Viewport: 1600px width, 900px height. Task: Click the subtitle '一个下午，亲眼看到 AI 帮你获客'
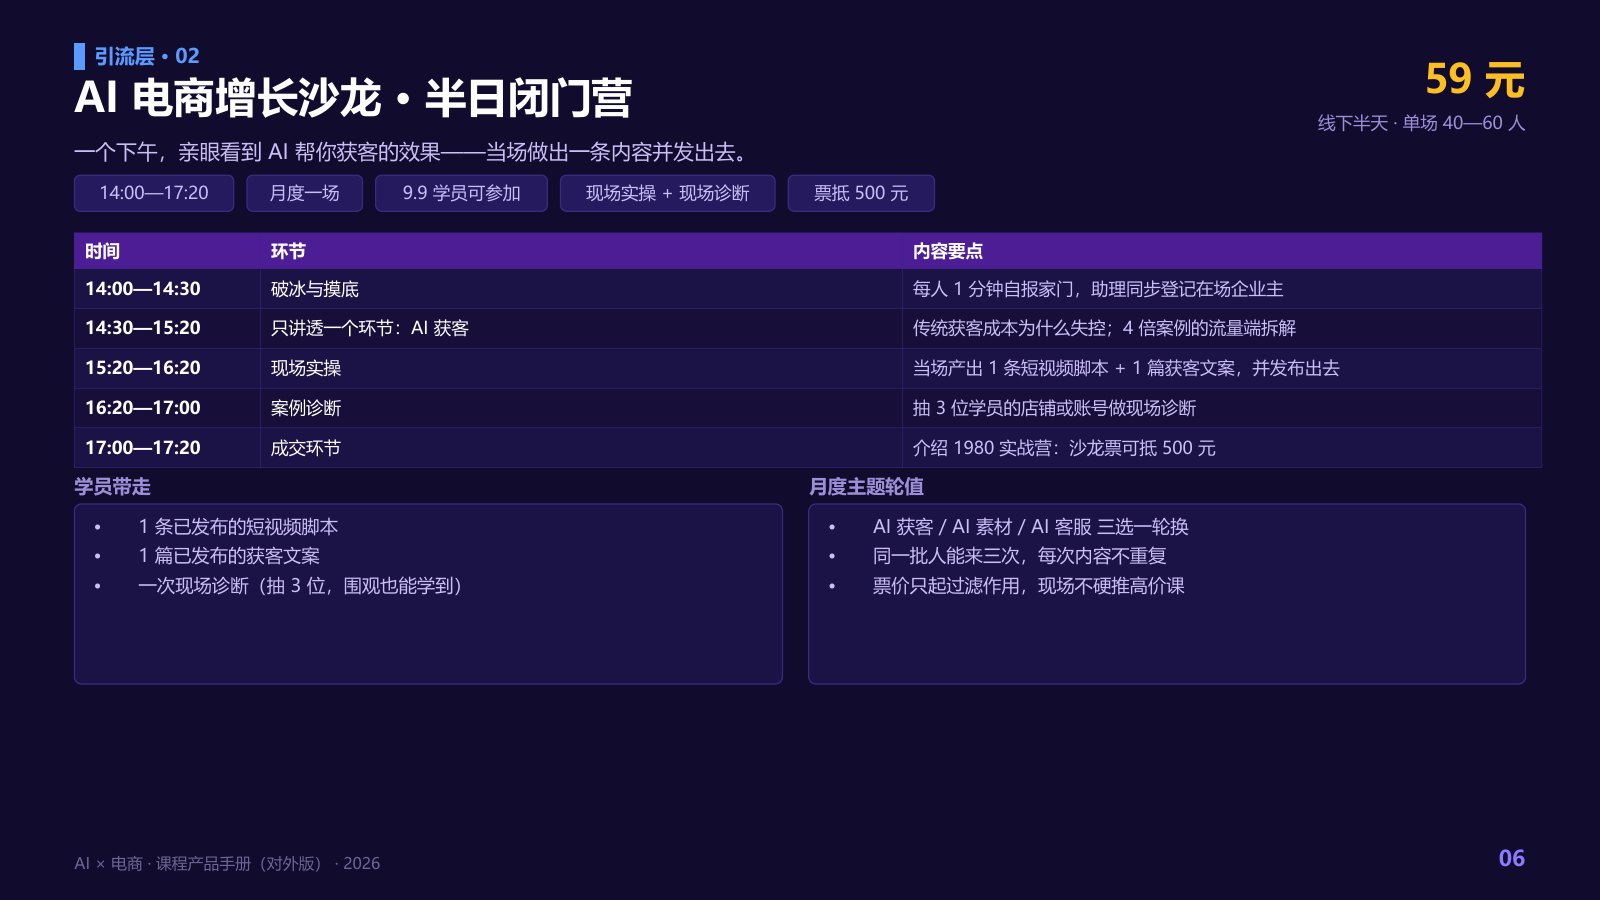click(x=410, y=152)
